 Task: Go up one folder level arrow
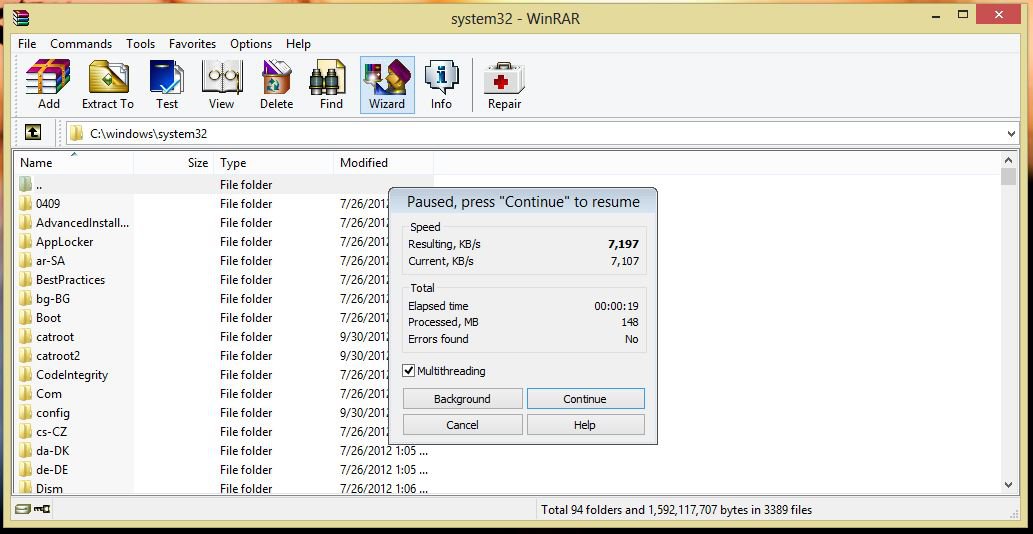[x=32, y=132]
